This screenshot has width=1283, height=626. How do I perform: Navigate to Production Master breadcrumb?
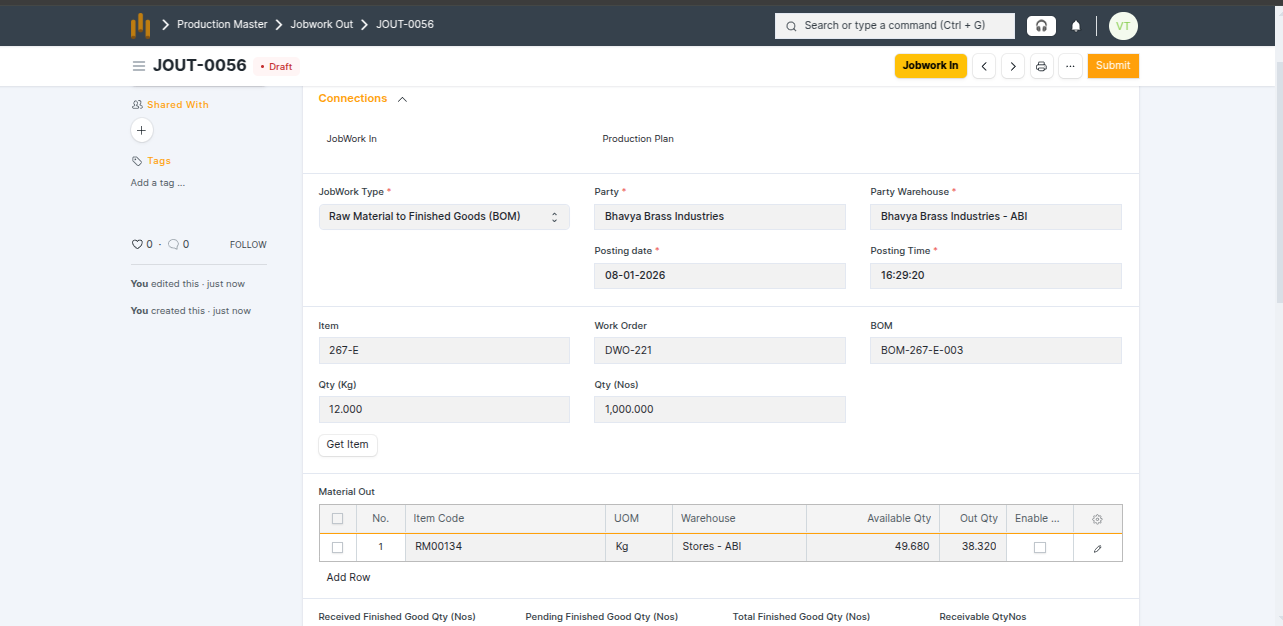[222, 24]
